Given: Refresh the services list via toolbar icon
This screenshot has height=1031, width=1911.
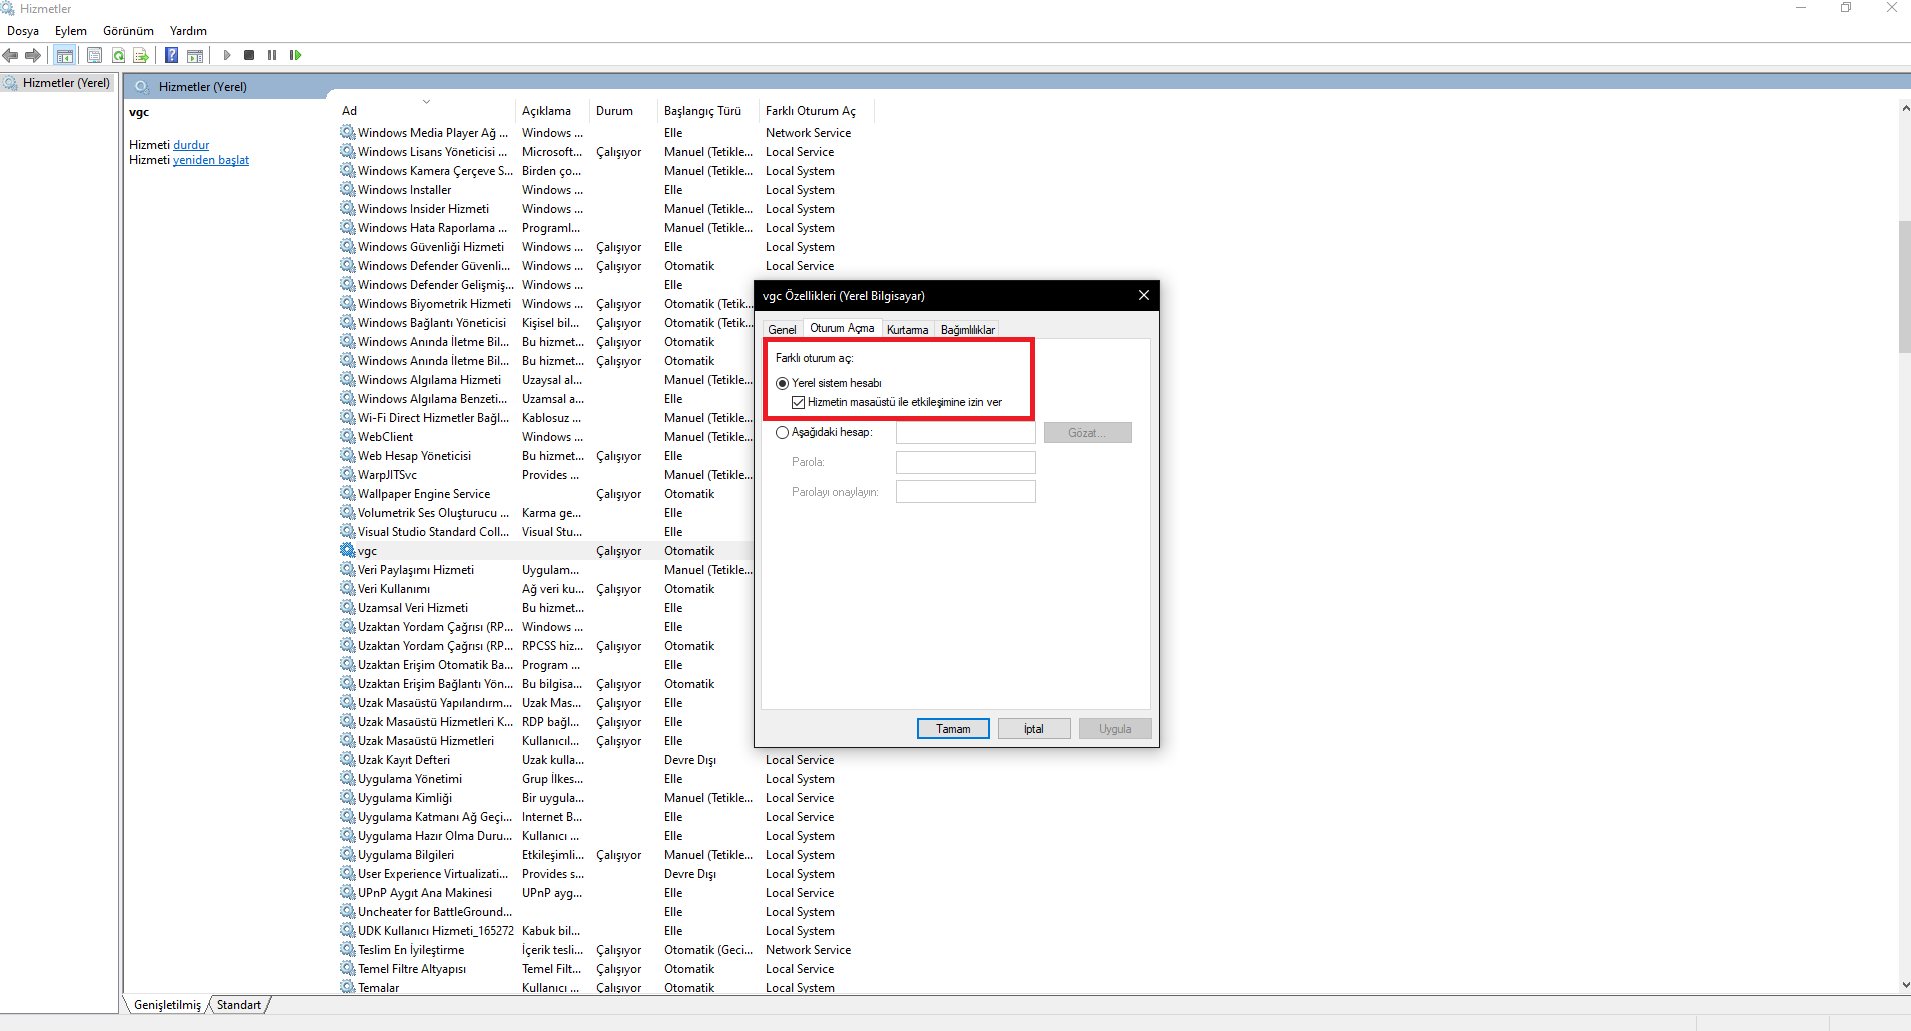Looking at the screenshot, I should 118,55.
